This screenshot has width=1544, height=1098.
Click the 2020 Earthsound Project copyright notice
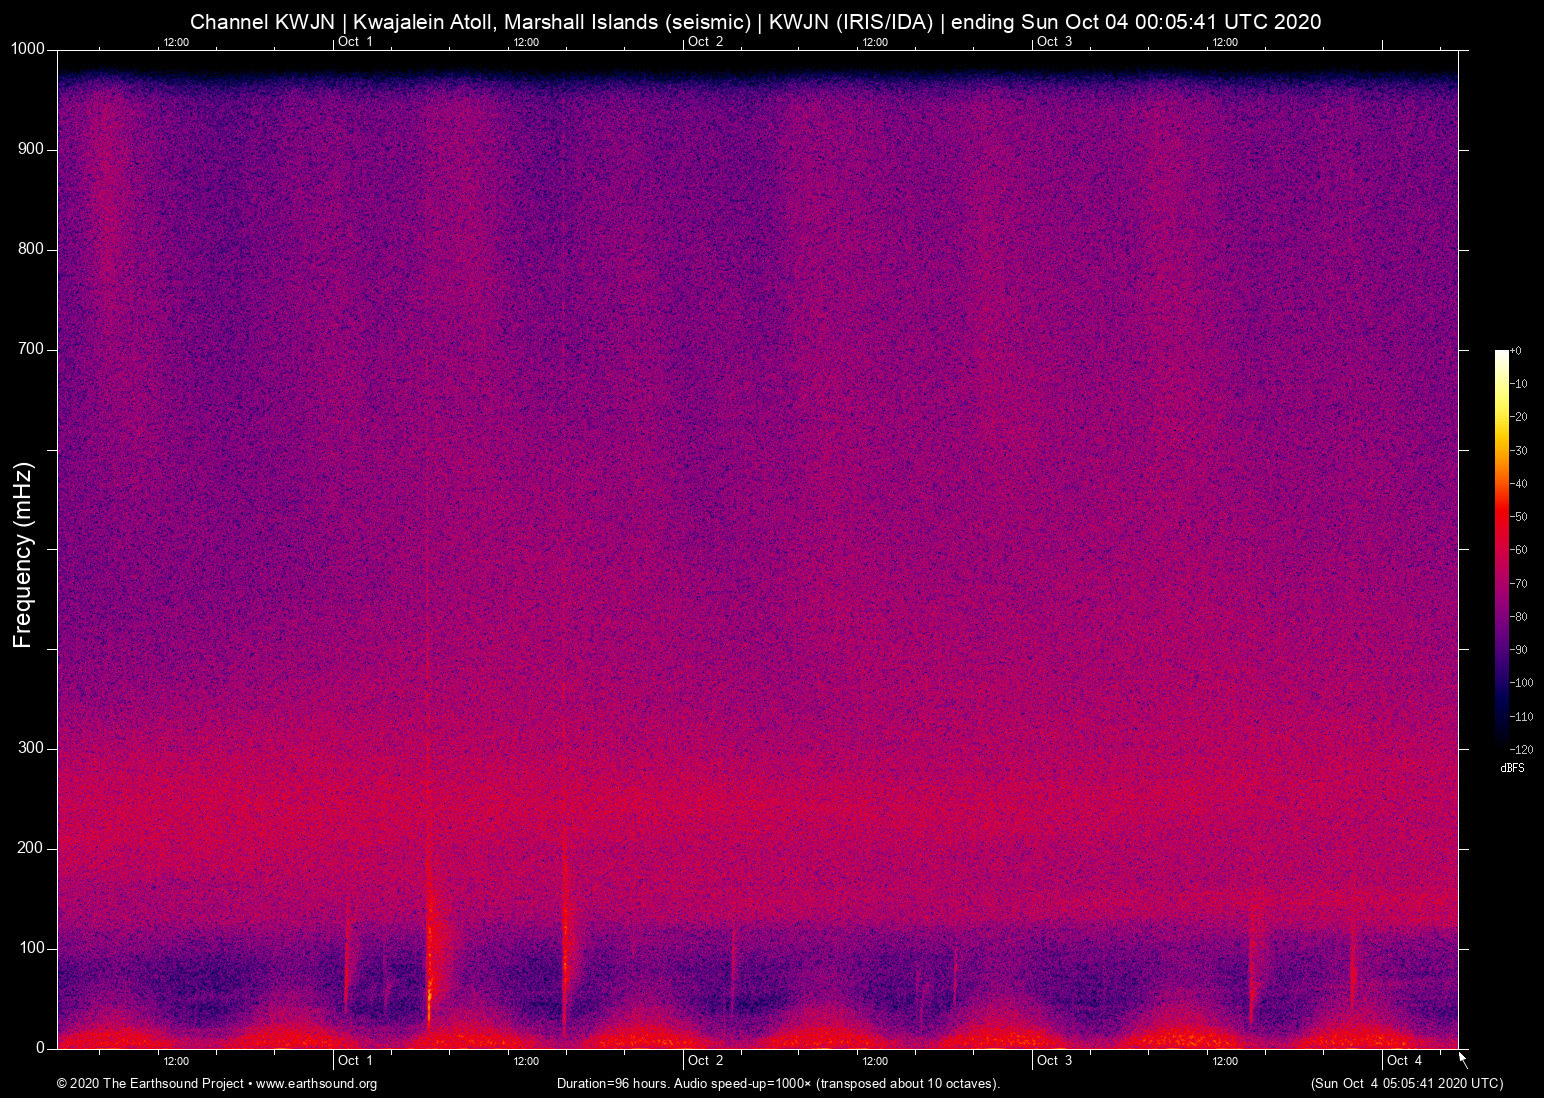[150, 1084]
